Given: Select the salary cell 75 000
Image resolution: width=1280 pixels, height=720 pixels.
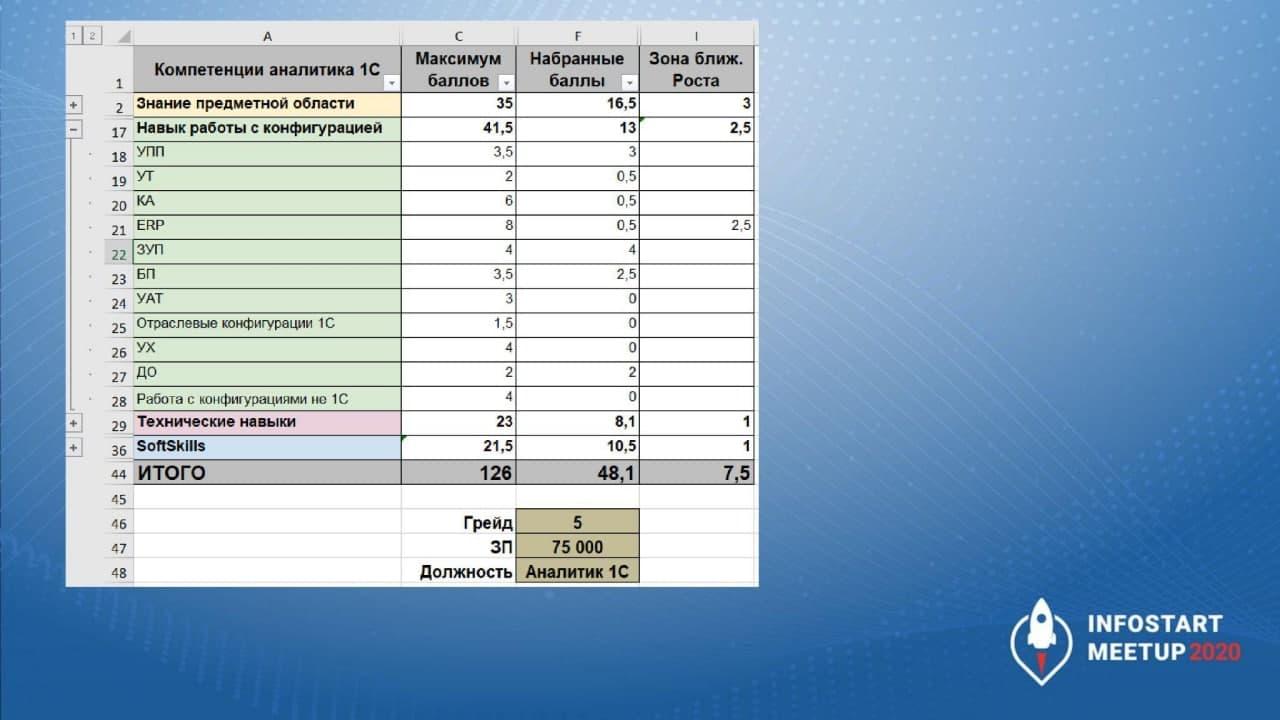Looking at the screenshot, I should click(578, 547).
